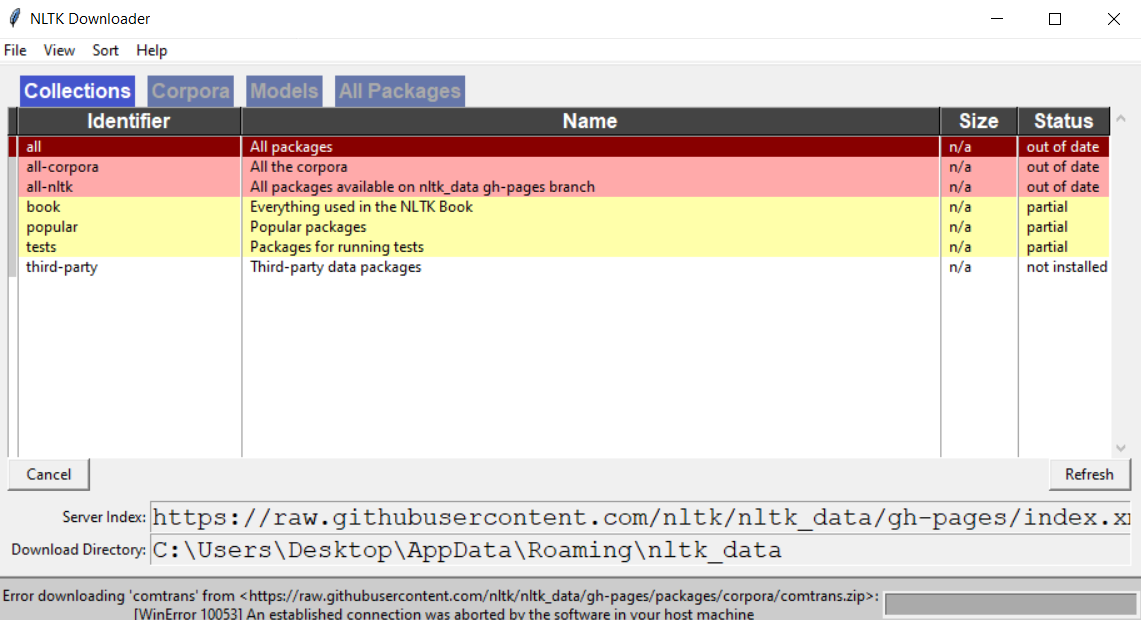Screen dimensions: 1141x620
Task: Click the Cancel button
Action: 48,474
